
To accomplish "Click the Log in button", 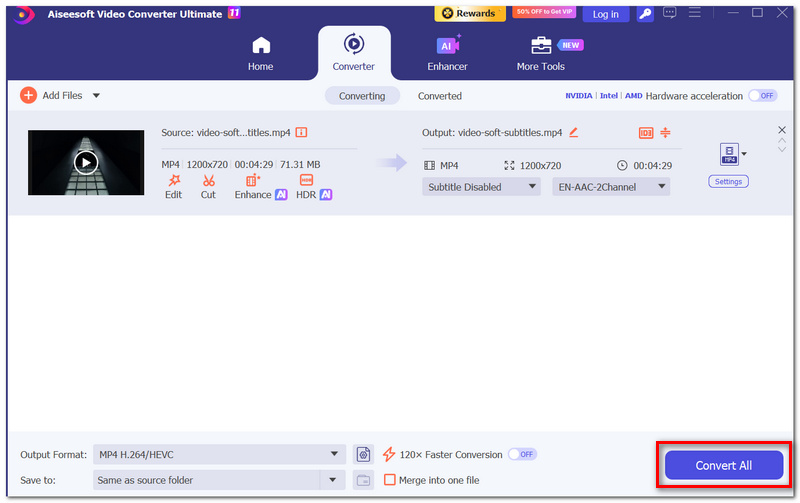I will (x=606, y=14).
